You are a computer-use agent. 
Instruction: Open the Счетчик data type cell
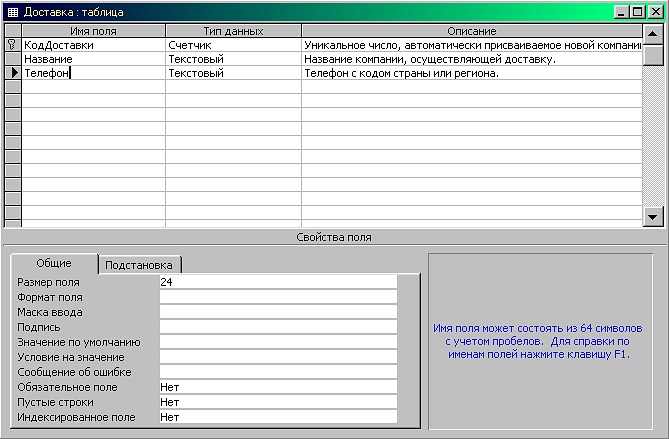click(233, 45)
